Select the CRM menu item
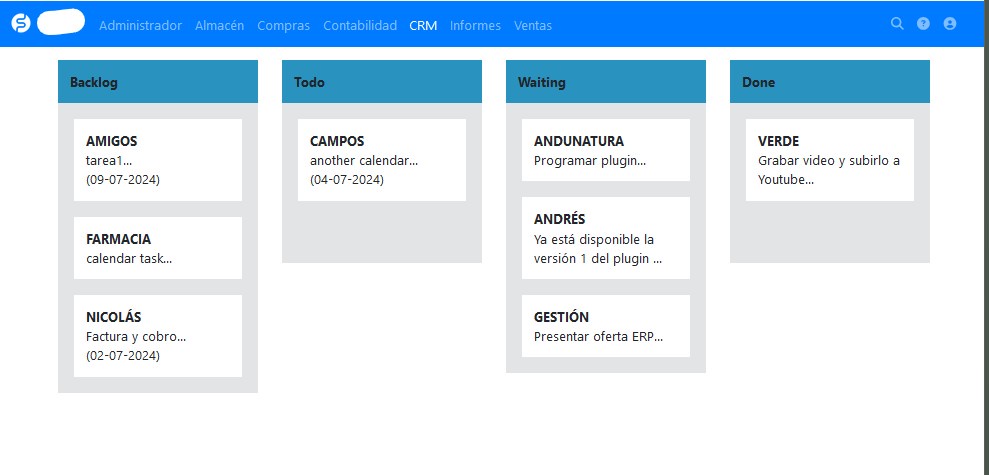Image resolution: width=989 pixels, height=475 pixels. 423,26
